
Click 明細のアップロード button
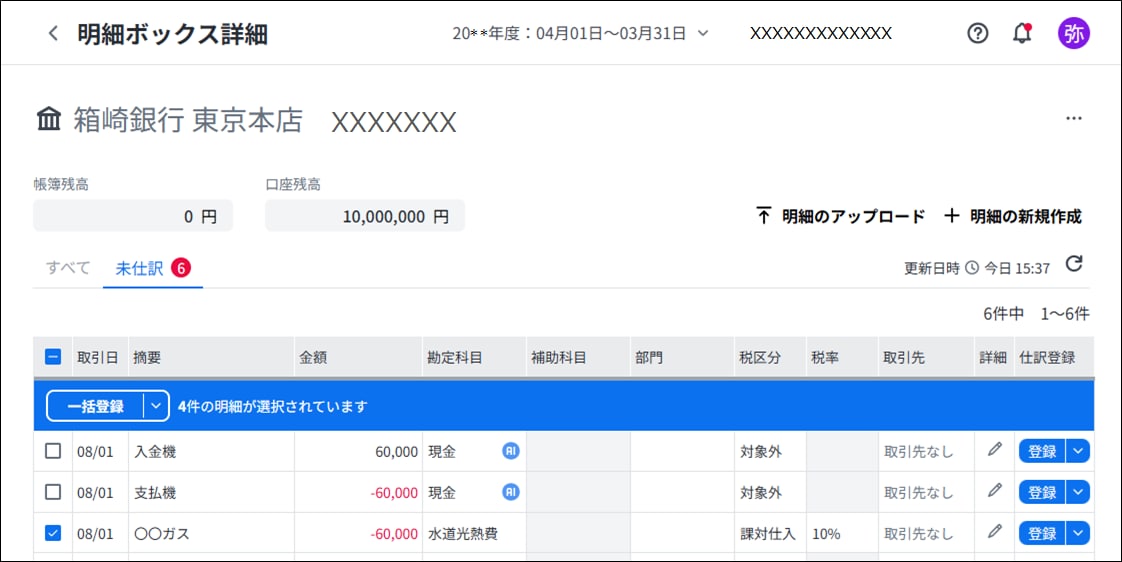(x=840, y=216)
